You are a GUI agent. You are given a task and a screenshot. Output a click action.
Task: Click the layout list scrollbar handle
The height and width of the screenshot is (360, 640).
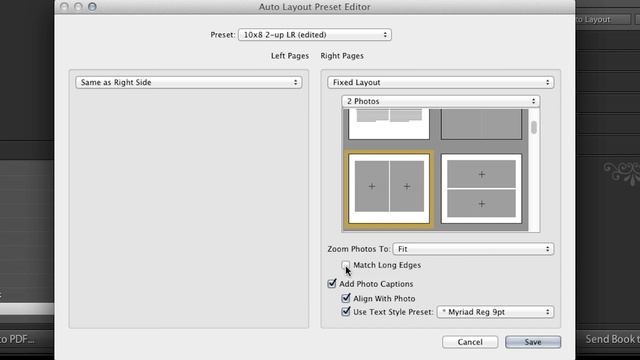click(x=534, y=127)
